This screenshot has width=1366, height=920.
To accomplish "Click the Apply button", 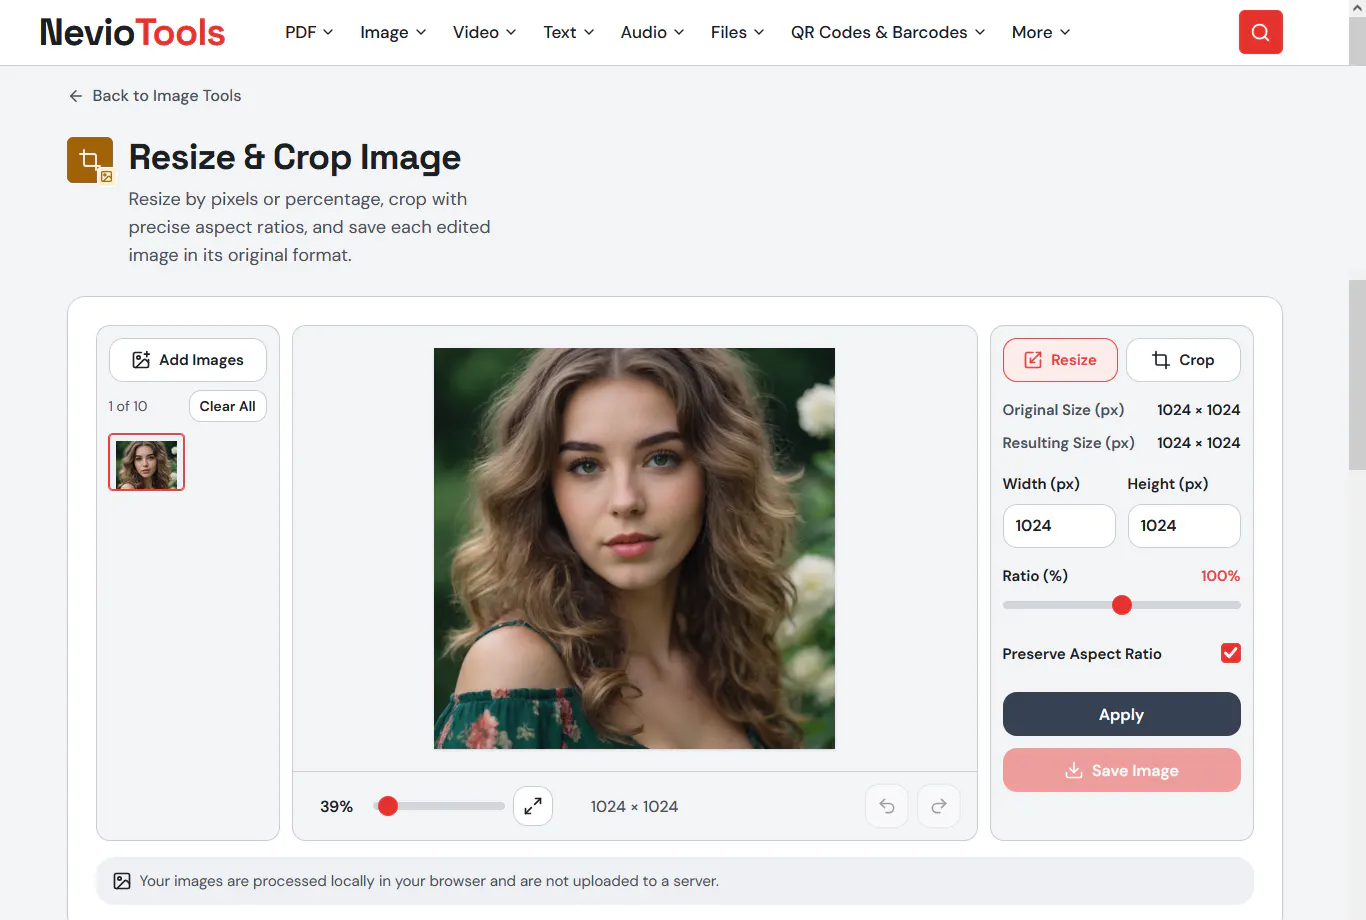I will (x=1121, y=714).
